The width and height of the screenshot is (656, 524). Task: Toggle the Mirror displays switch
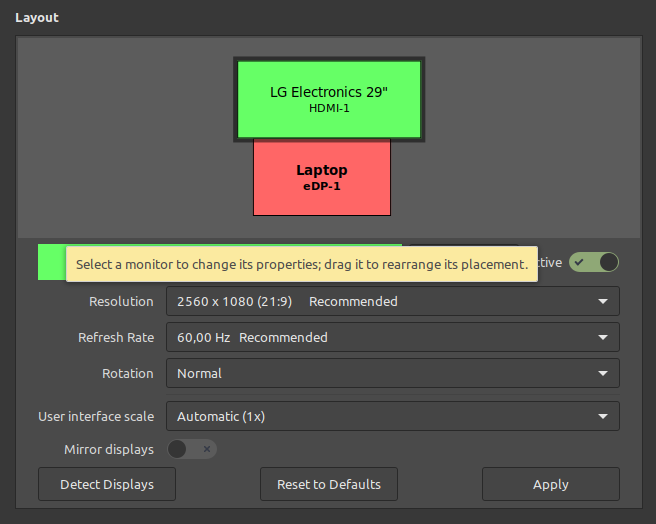191,449
